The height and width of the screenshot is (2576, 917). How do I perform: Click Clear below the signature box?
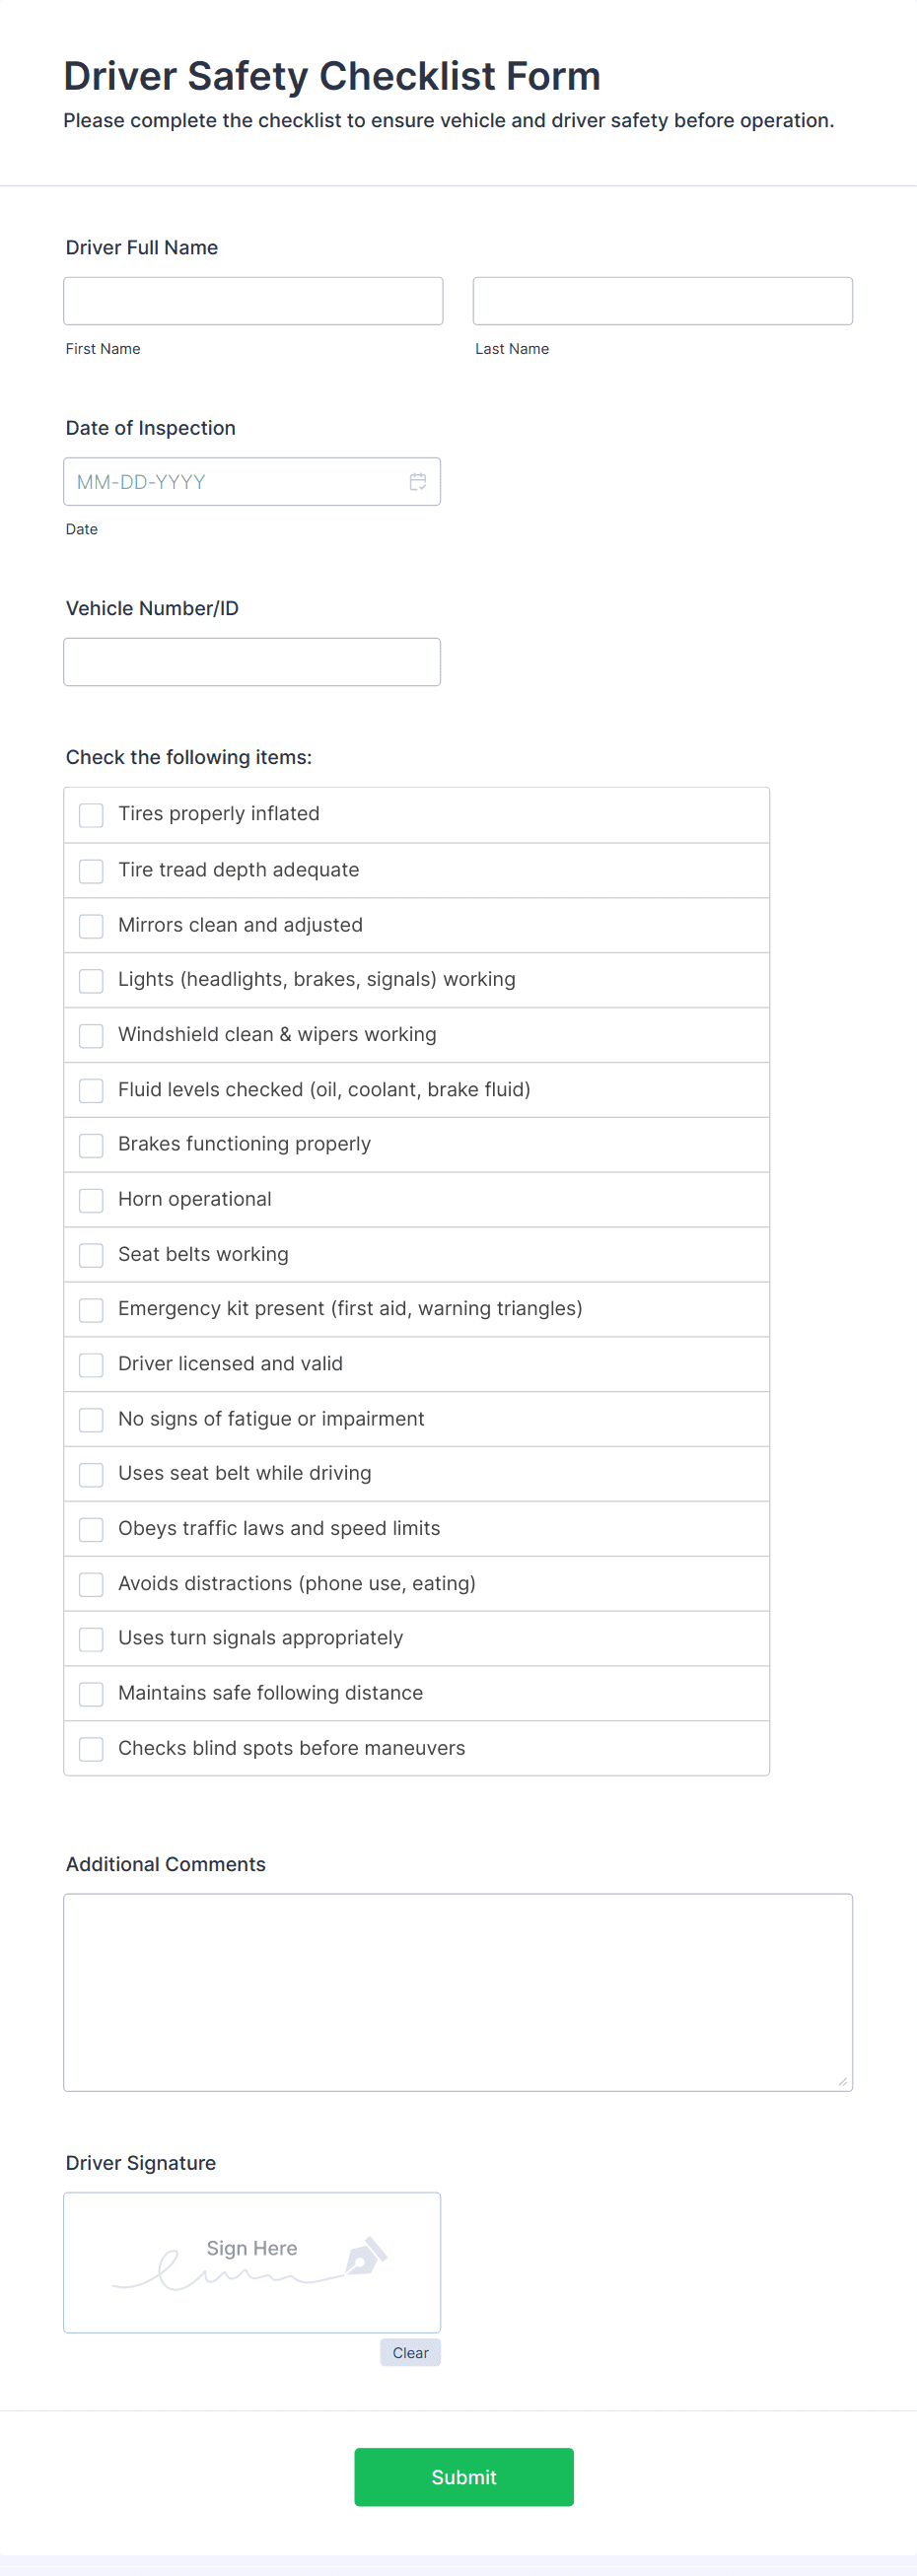click(x=410, y=2352)
